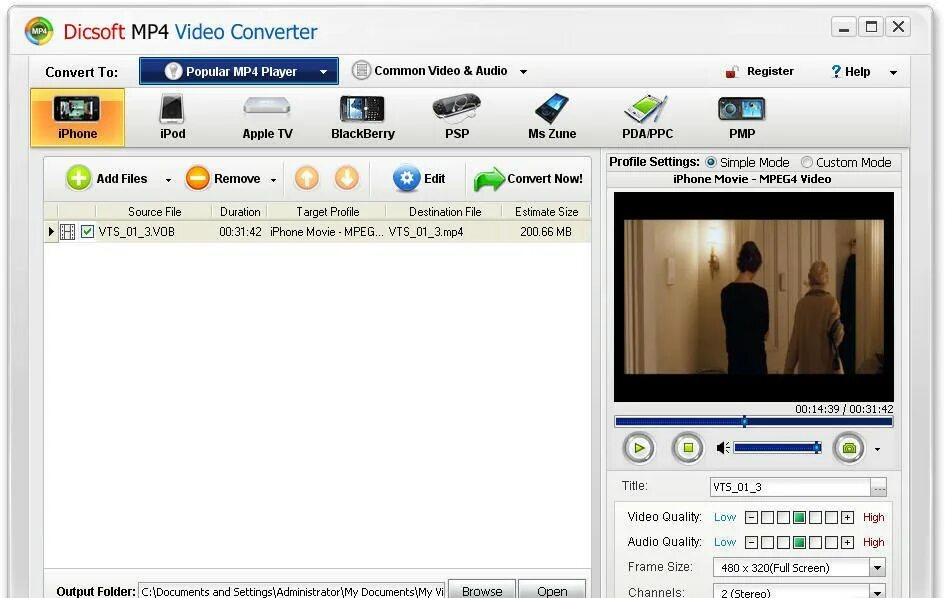Select the PMP device profile
The image size is (945, 598).
click(742, 118)
